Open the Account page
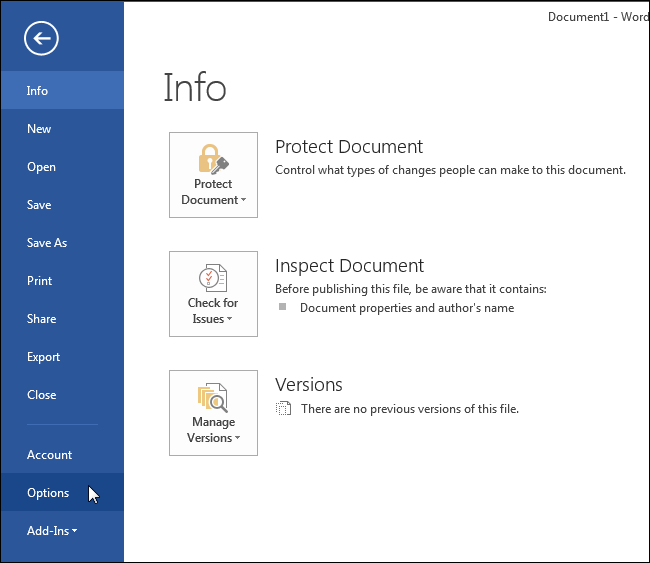This screenshot has width=650, height=563. tap(62, 455)
